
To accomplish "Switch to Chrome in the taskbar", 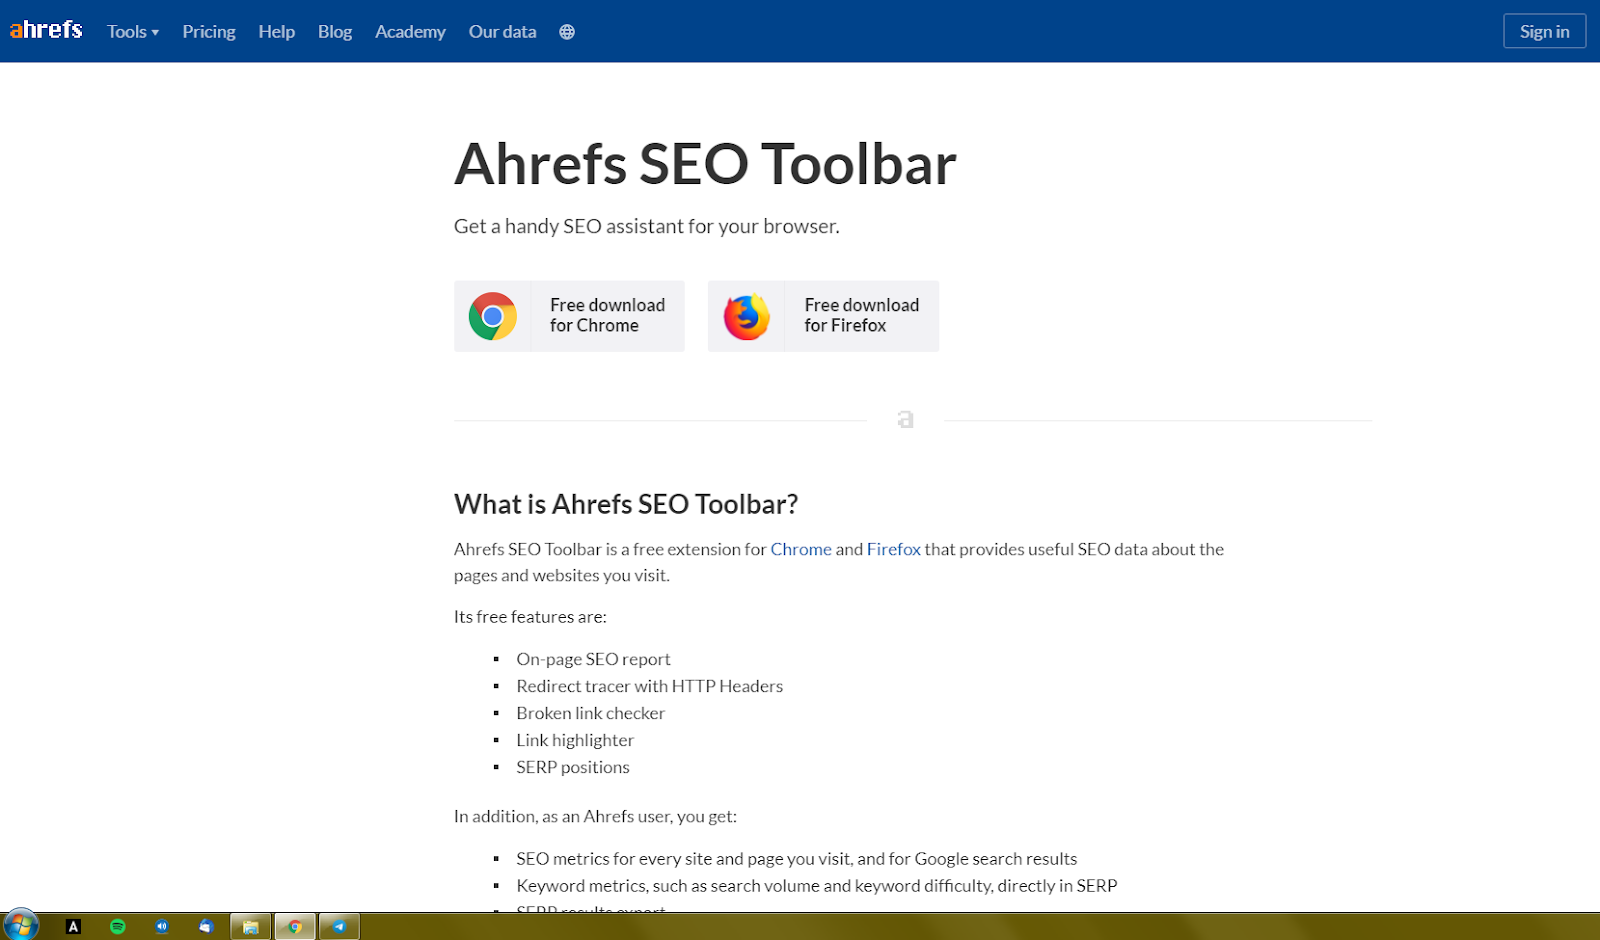I will pos(295,927).
